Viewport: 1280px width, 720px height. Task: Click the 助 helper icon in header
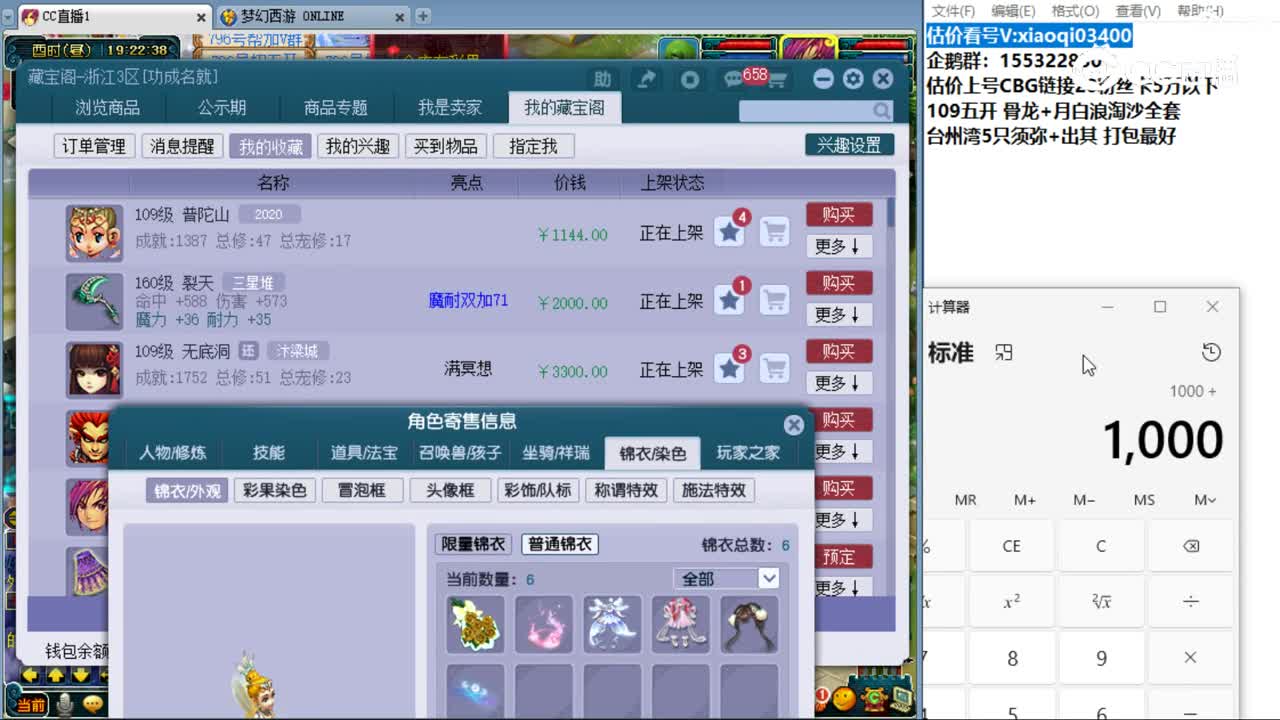(x=602, y=79)
